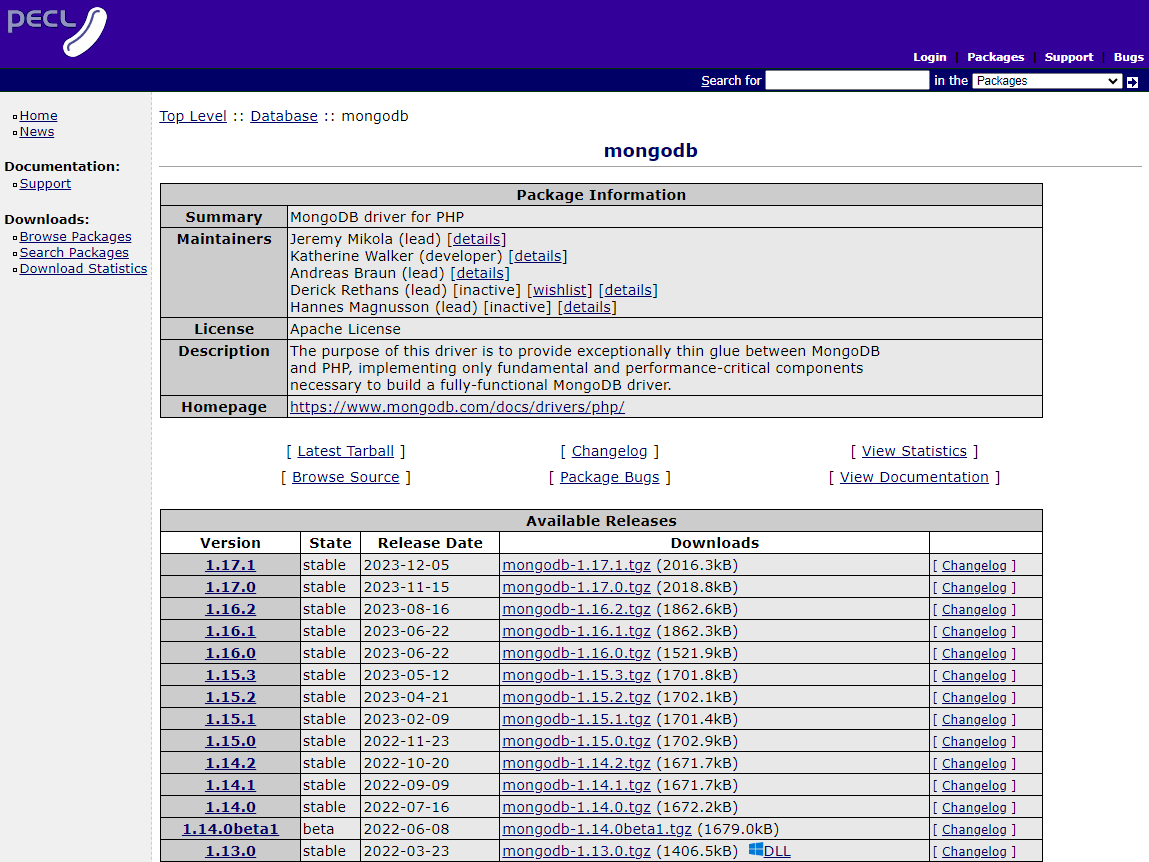Image resolution: width=1149 pixels, height=862 pixels.
Task: Download mongodb-1.16.0.tgz
Action: pos(577,653)
